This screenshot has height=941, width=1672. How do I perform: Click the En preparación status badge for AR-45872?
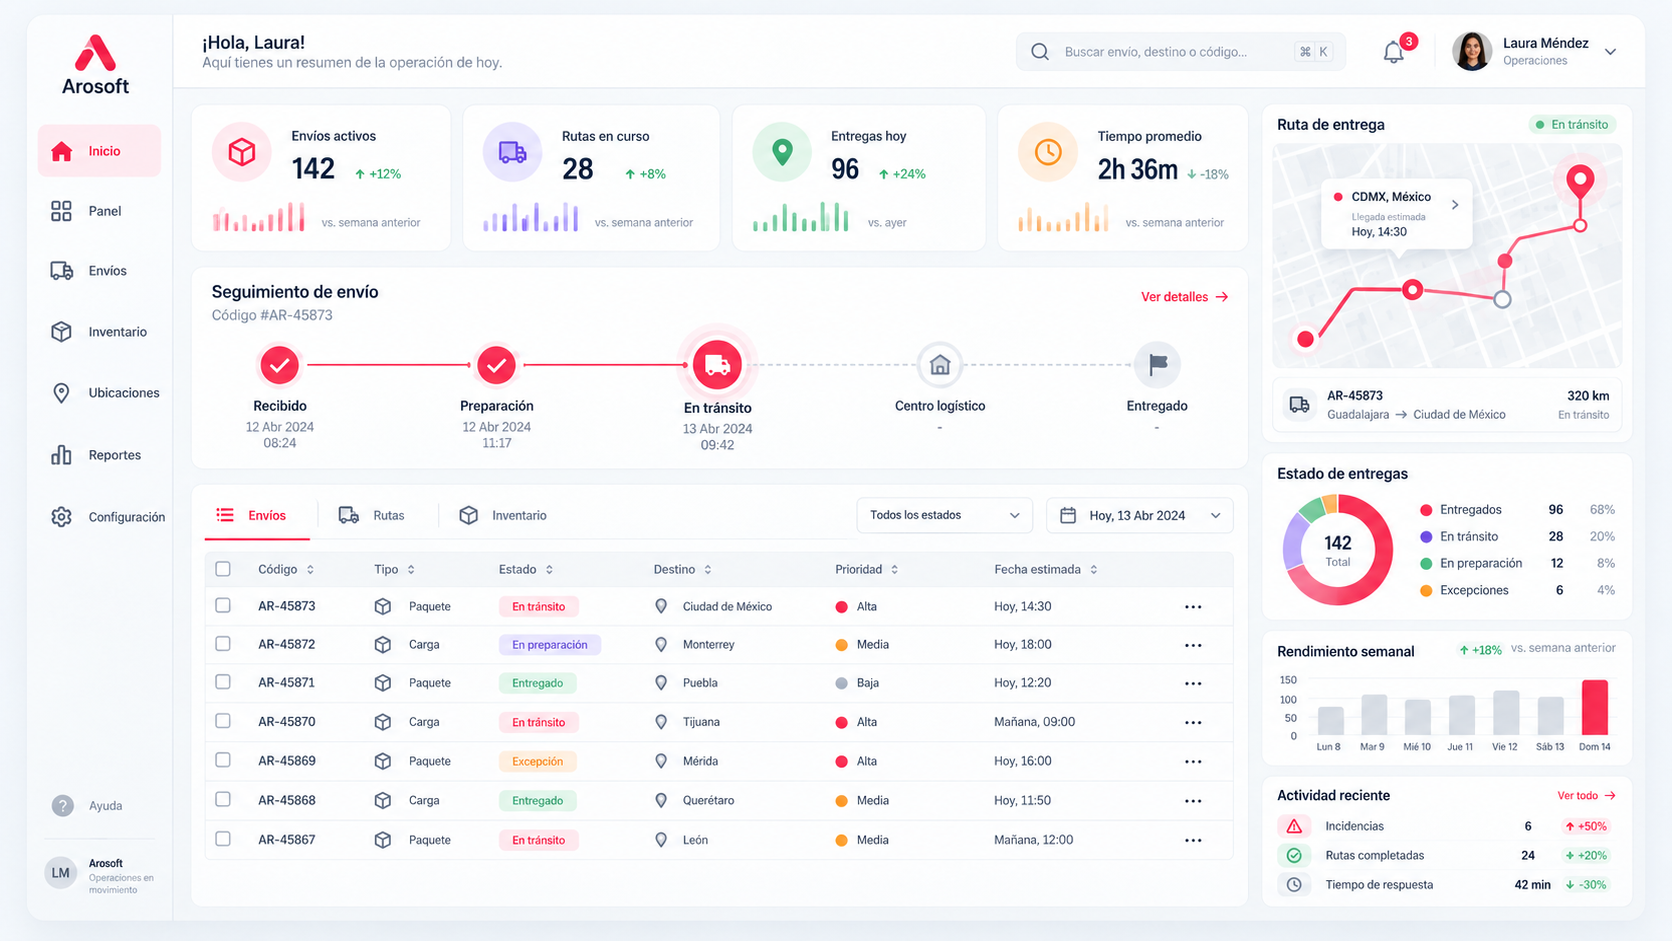click(550, 645)
